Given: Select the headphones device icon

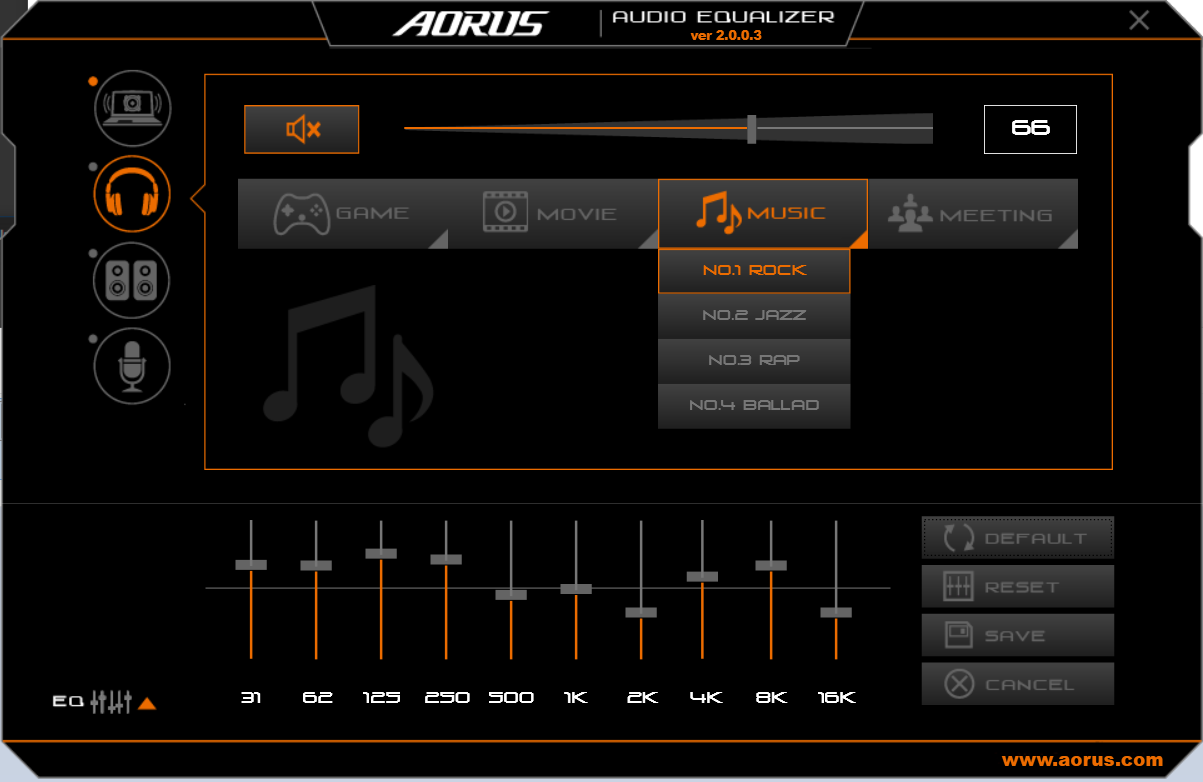Looking at the screenshot, I should (133, 194).
